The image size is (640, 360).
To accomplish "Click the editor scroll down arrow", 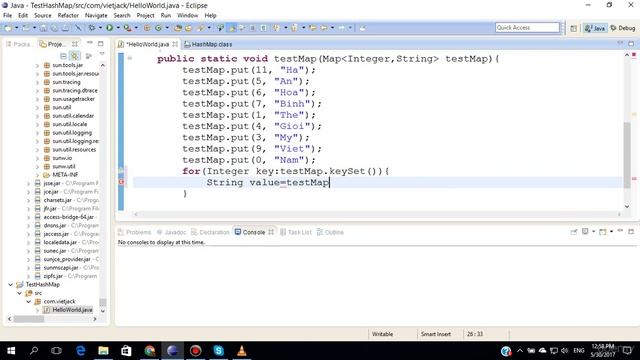I will (627, 207).
